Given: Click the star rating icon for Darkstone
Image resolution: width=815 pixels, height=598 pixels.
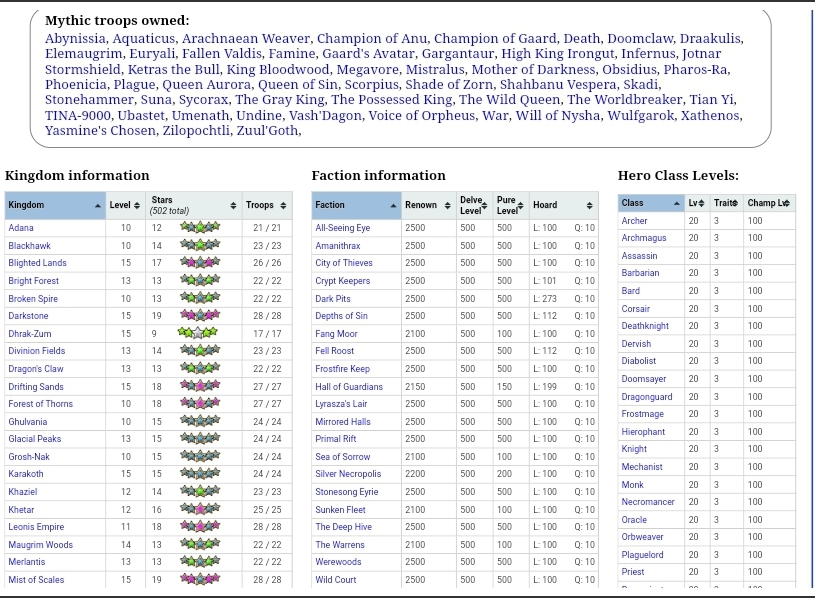Looking at the screenshot, I should pyautogui.click(x=200, y=315).
